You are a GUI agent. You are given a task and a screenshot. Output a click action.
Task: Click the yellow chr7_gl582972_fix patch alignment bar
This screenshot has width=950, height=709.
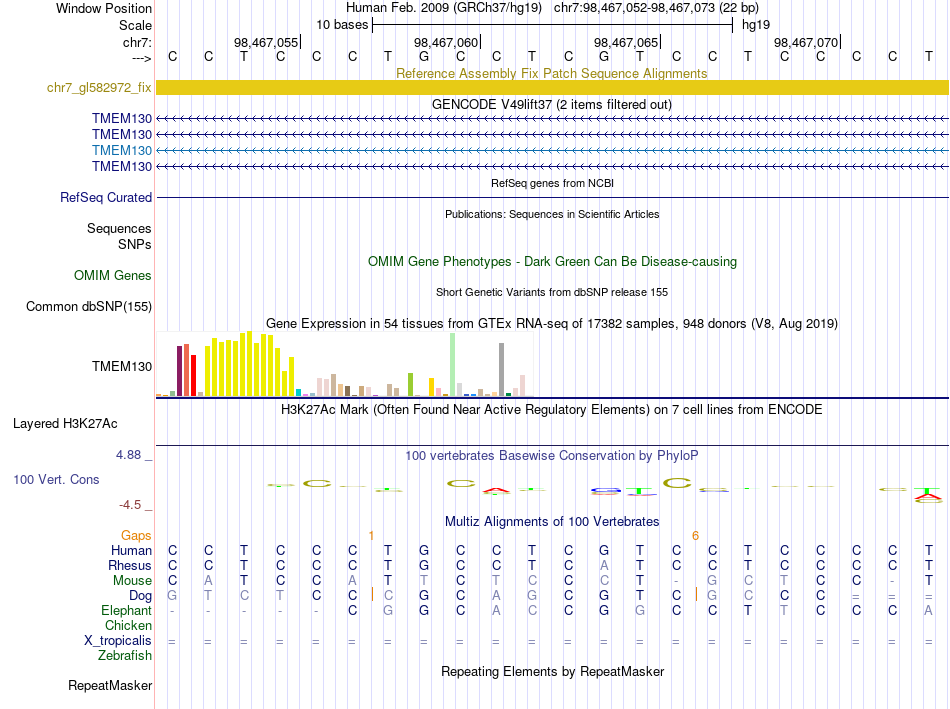coord(552,87)
